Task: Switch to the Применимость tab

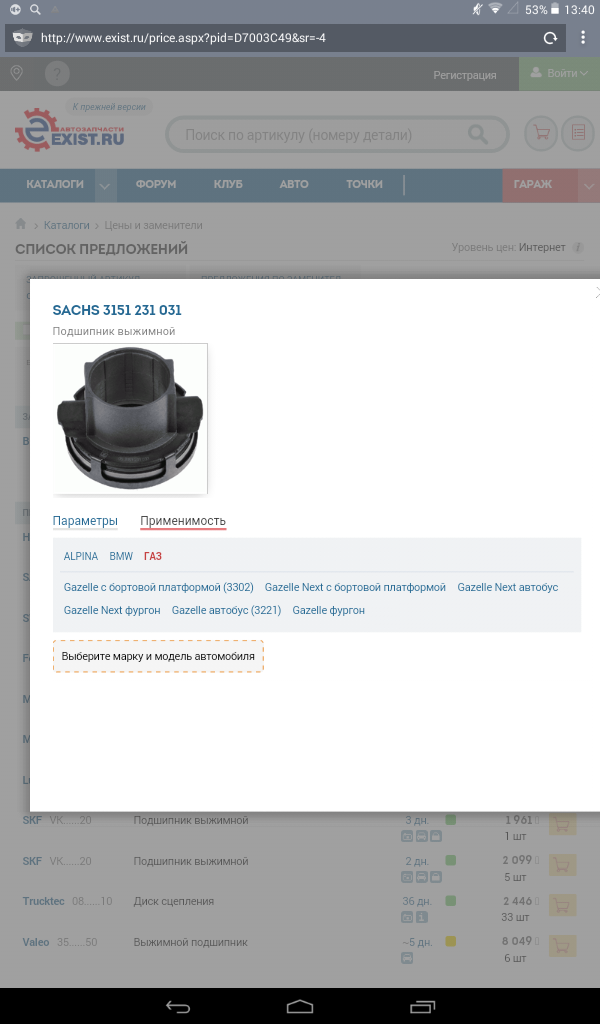Action: point(183,521)
